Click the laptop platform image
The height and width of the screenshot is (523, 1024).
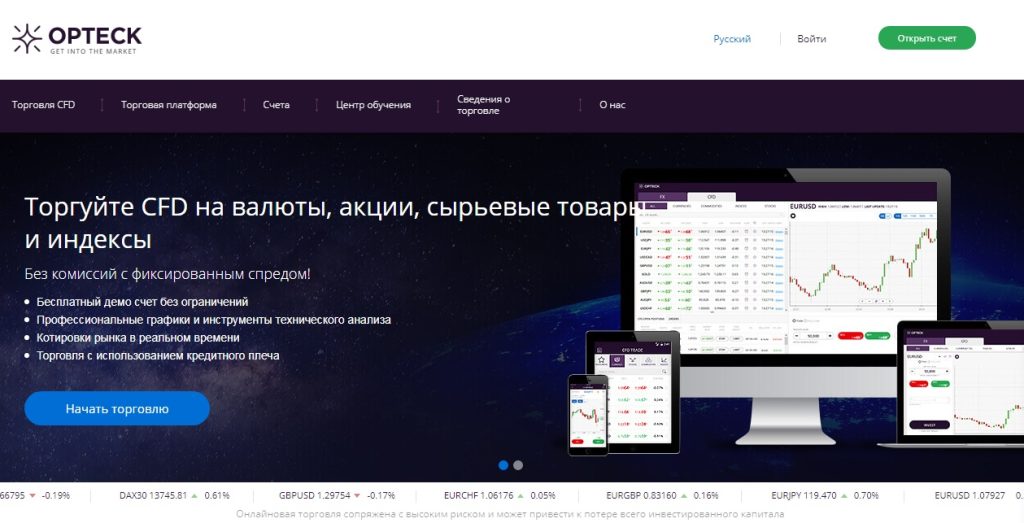point(958,385)
